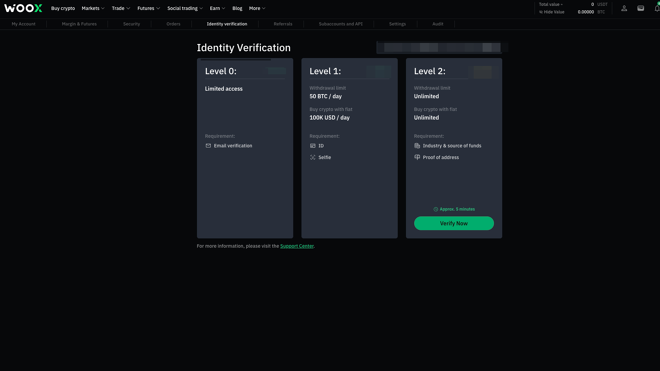
Task: Select the Referrals tab
Action: pyautogui.click(x=283, y=24)
